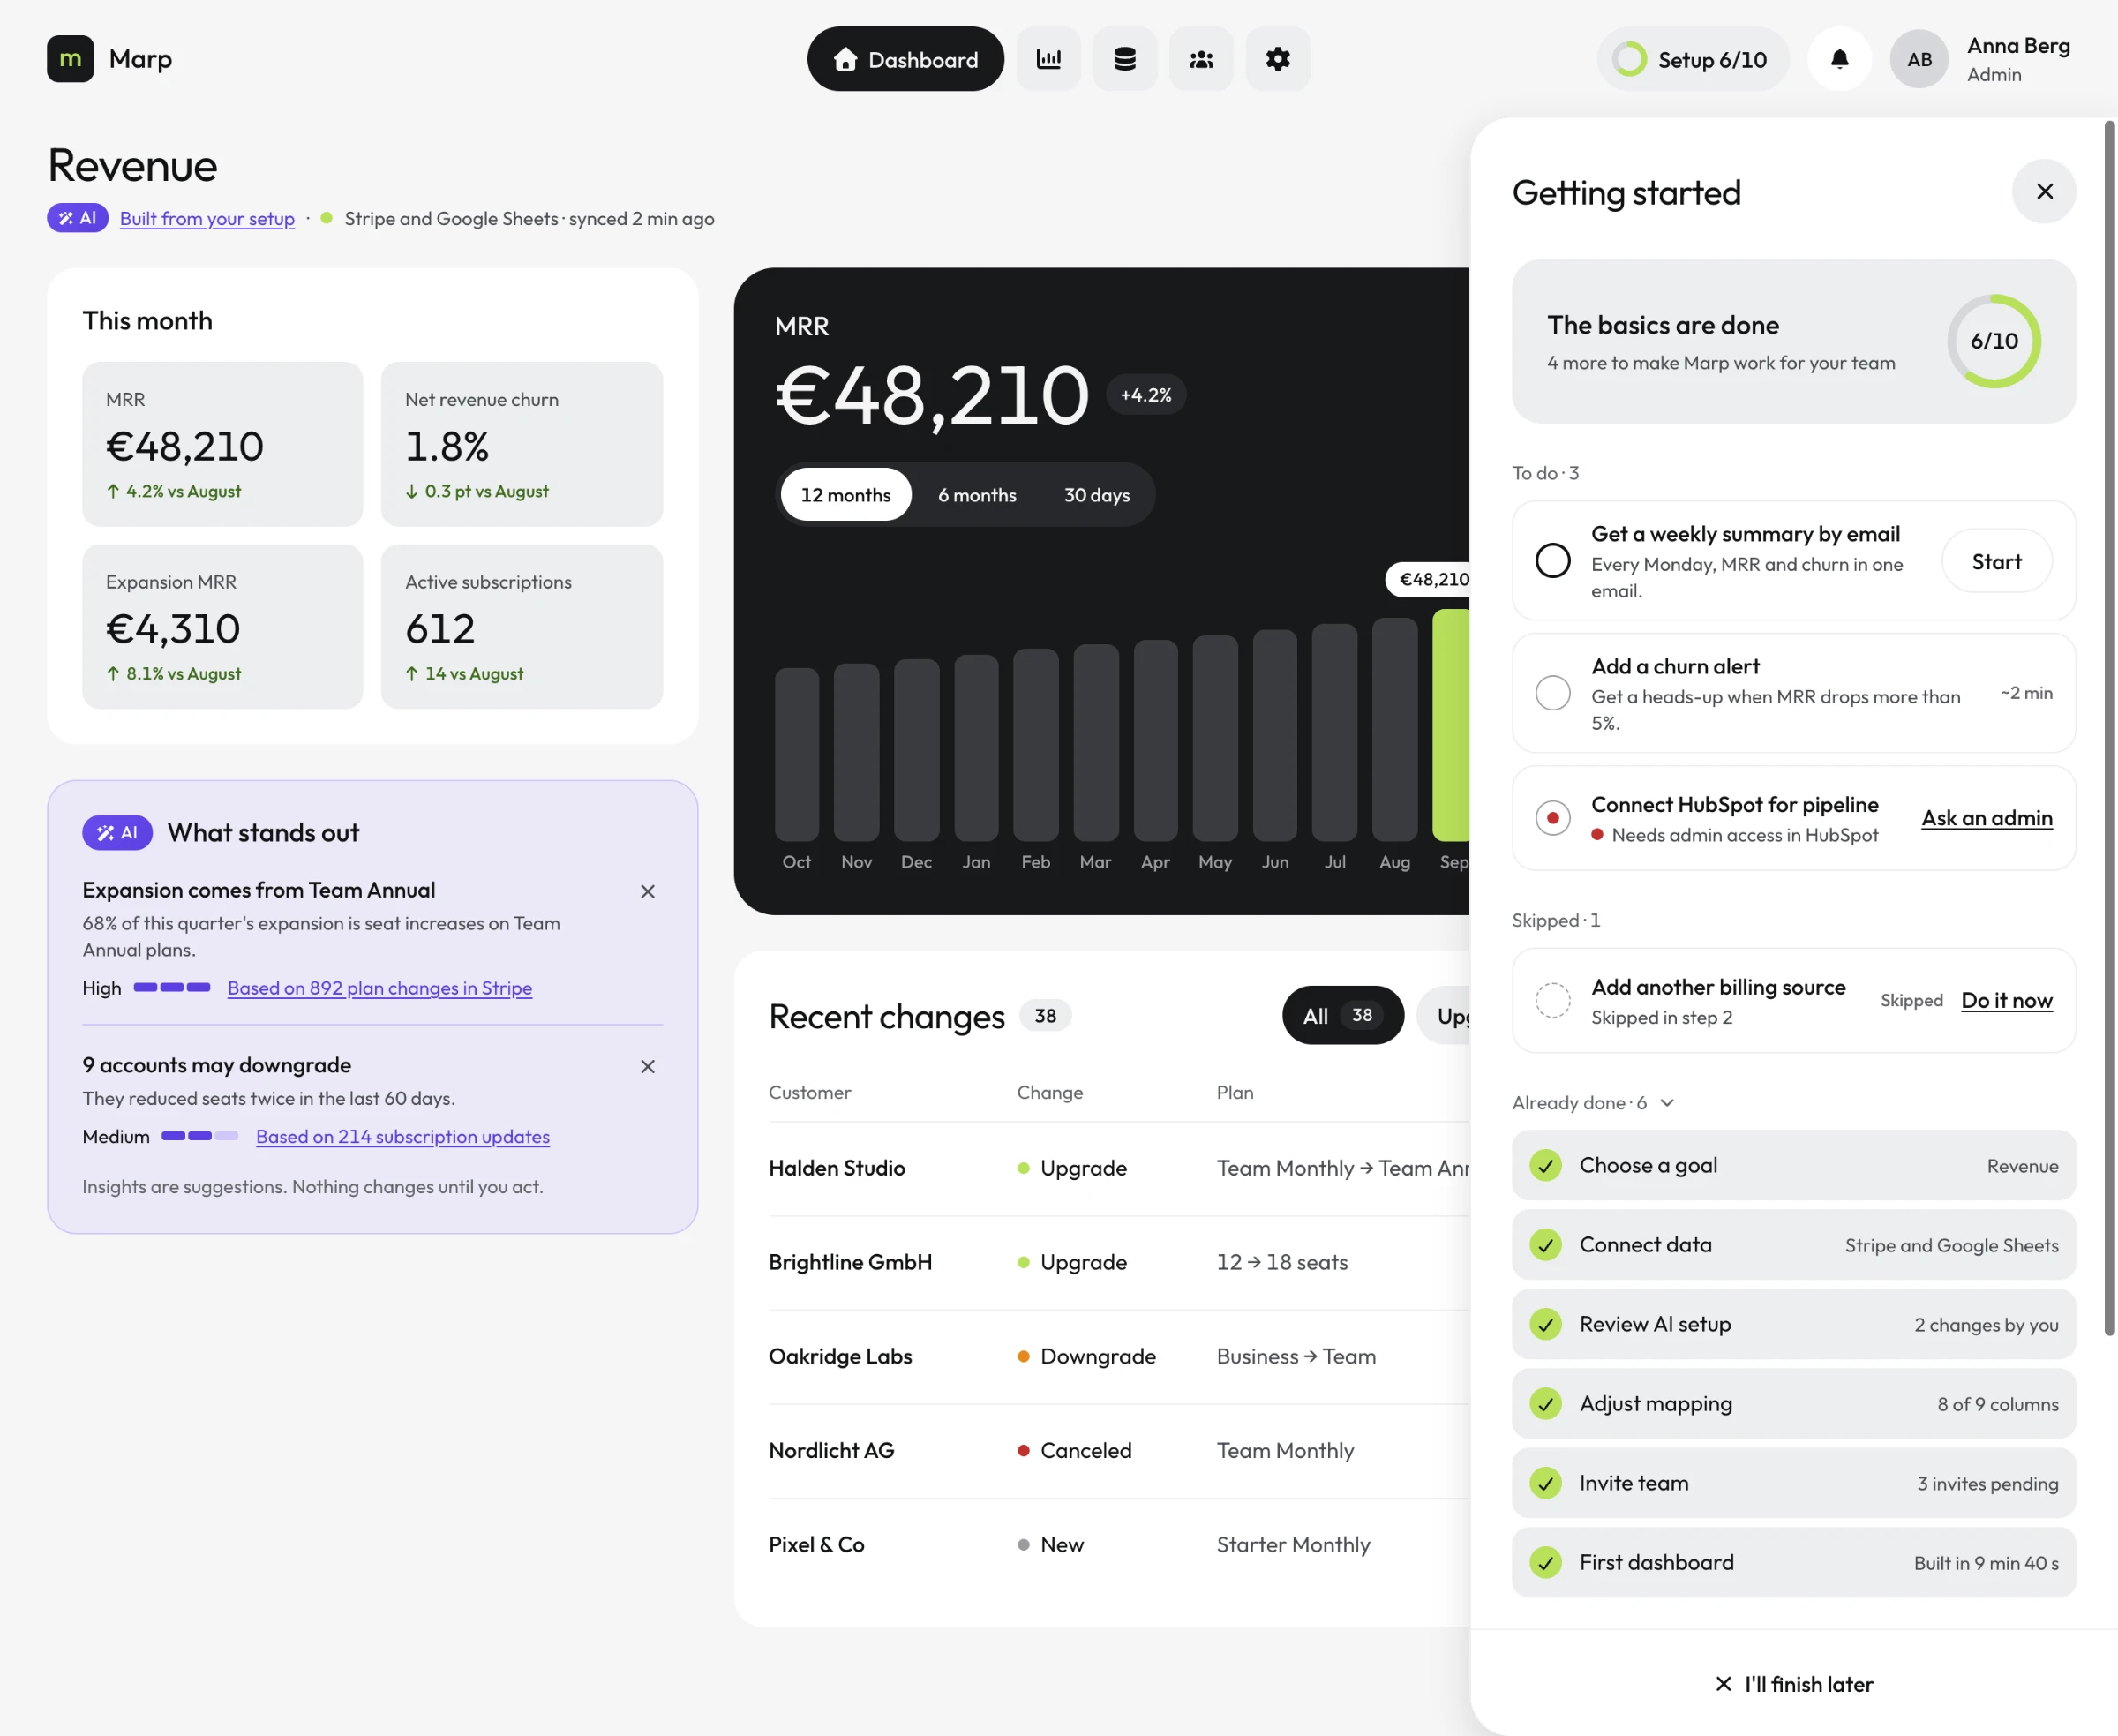Click the Customer column header
2118x1736 pixels.
[x=810, y=1092]
